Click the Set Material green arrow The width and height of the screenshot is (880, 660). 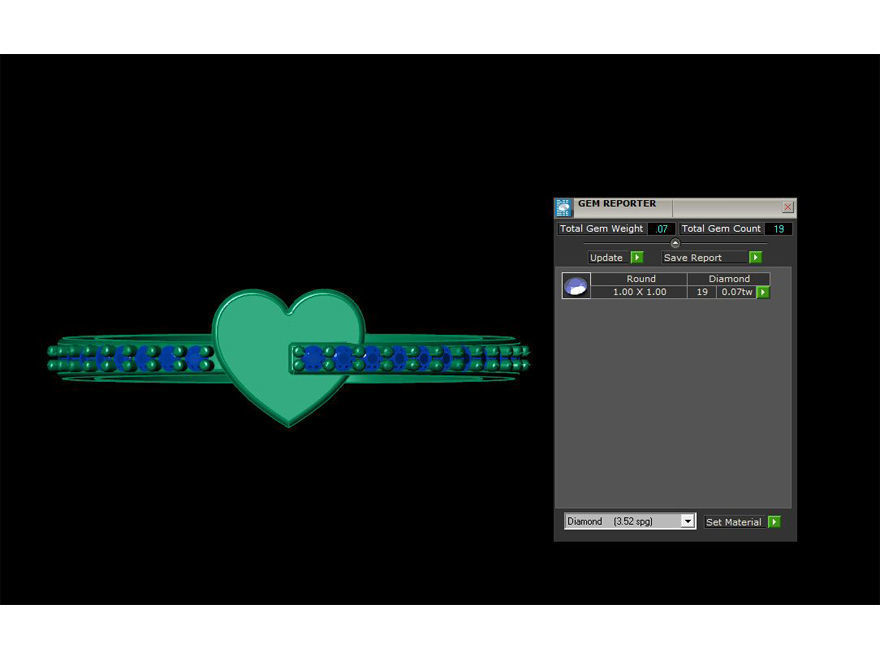point(774,522)
